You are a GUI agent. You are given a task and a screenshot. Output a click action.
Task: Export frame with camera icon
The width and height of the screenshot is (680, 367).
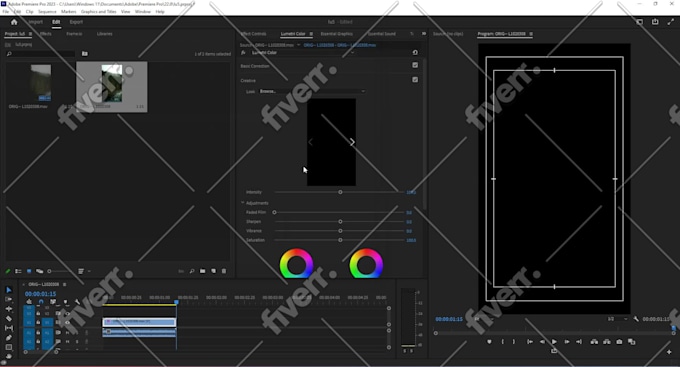click(x=619, y=342)
